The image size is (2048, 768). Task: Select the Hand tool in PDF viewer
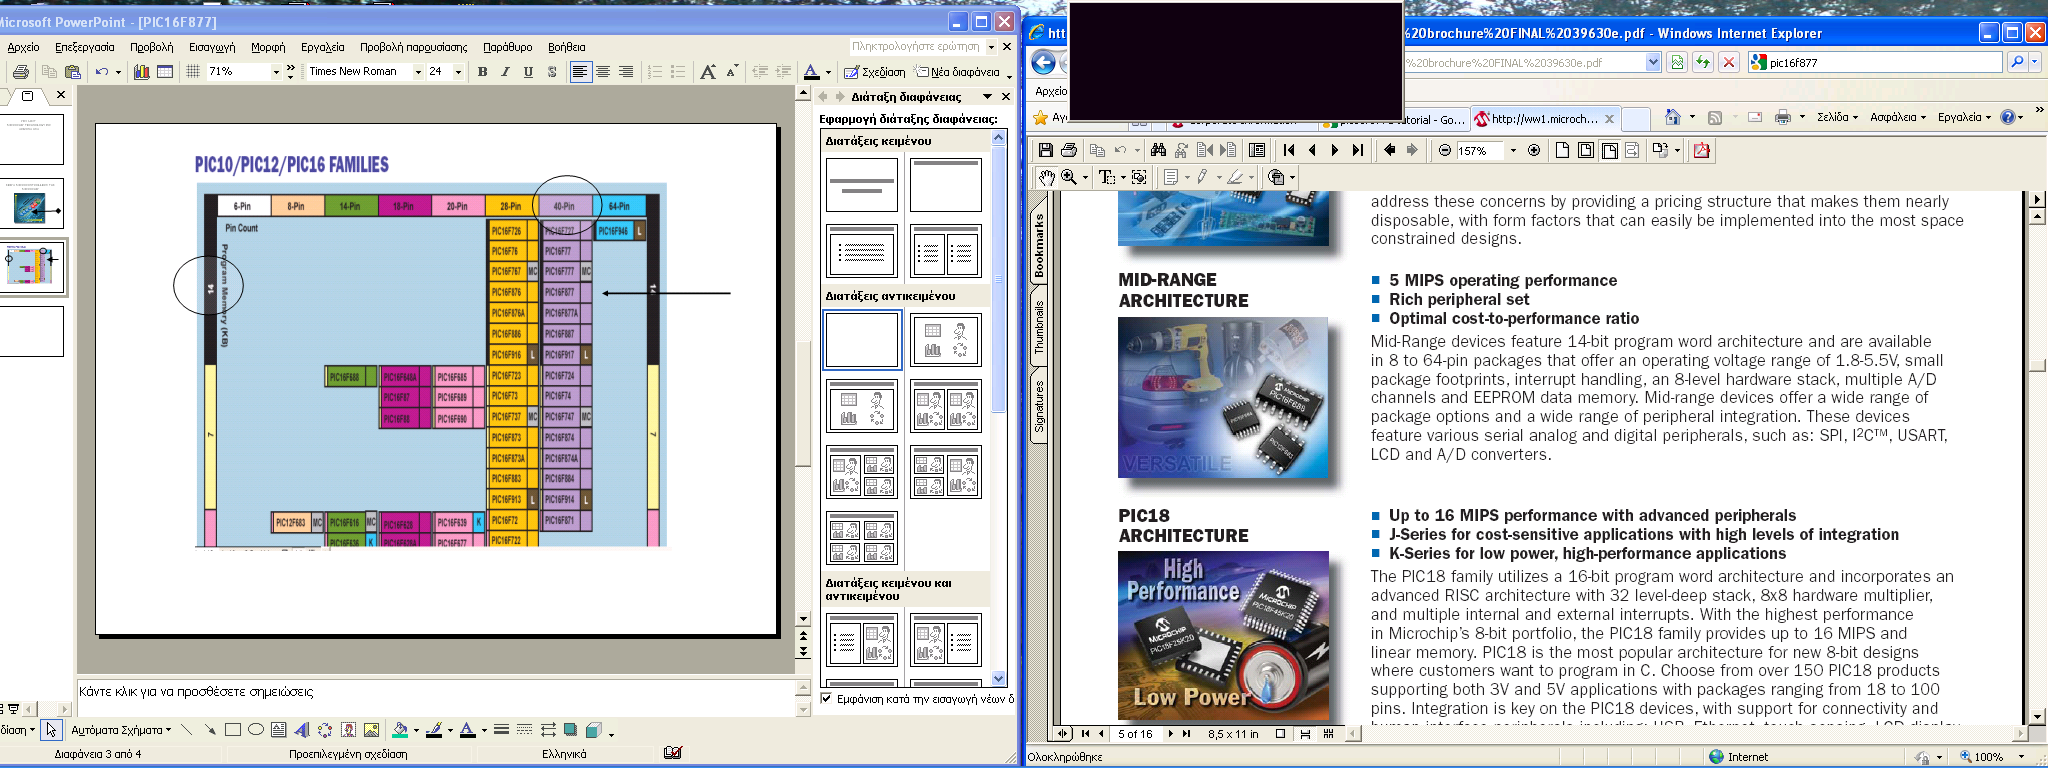tap(1046, 177)
